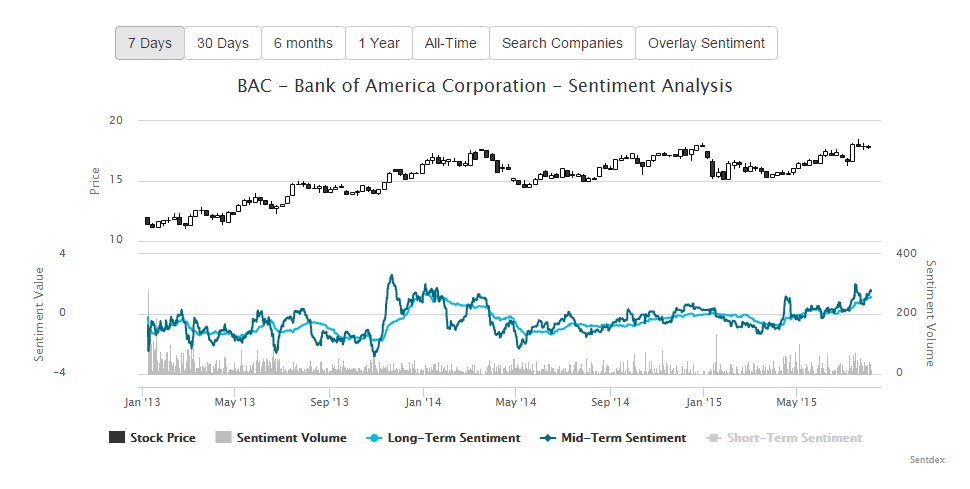Click the Stock Price legend icon
The image size is (970, 489).
[x=116, y=437]
